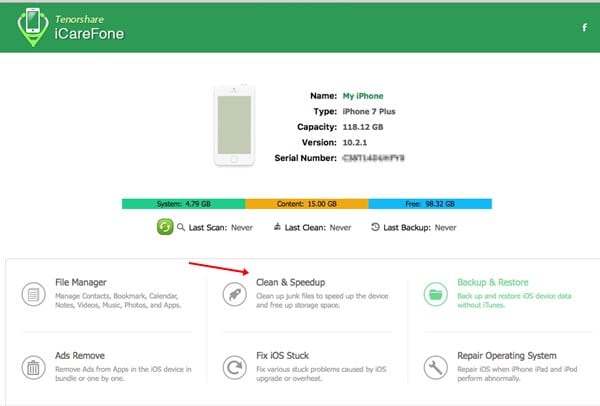Click the Name: label

coord(324,96)
